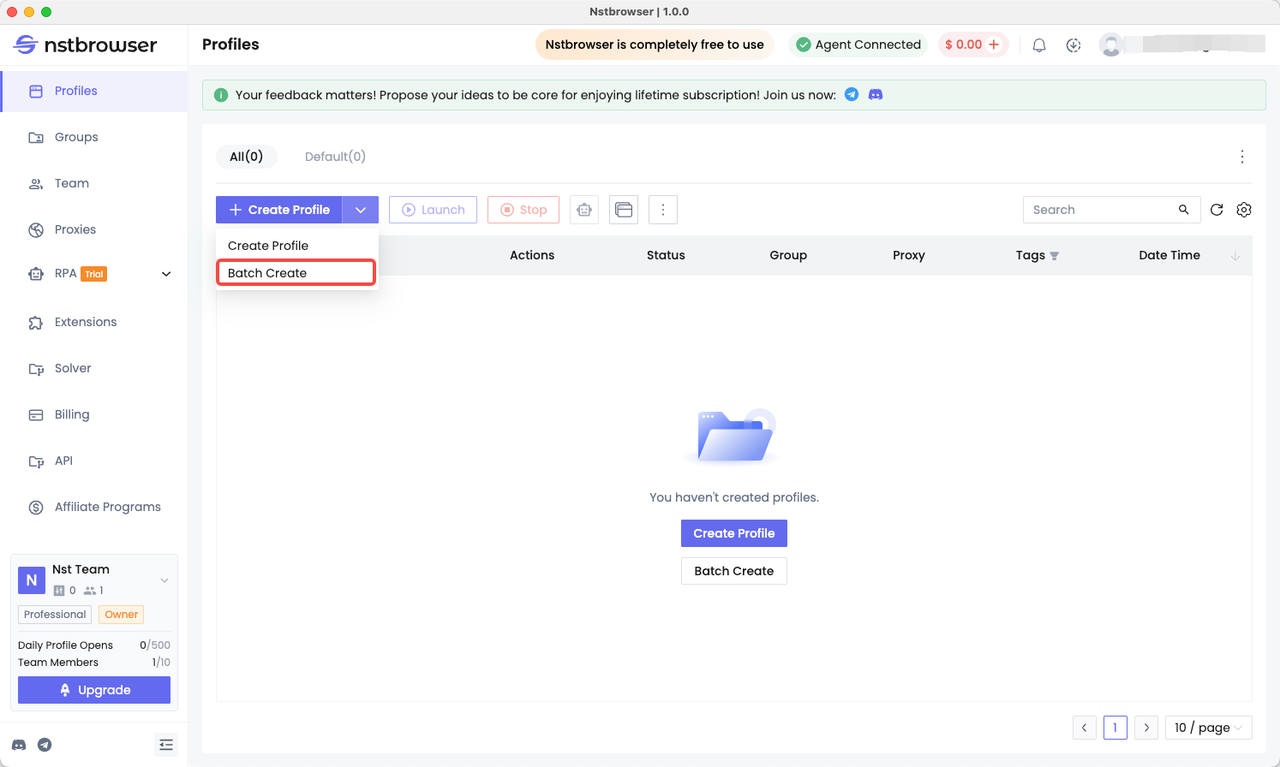Open the Profiles sidebar section
The width and height of the screenshot is (1280, 767).
click(x=94, y=91)
